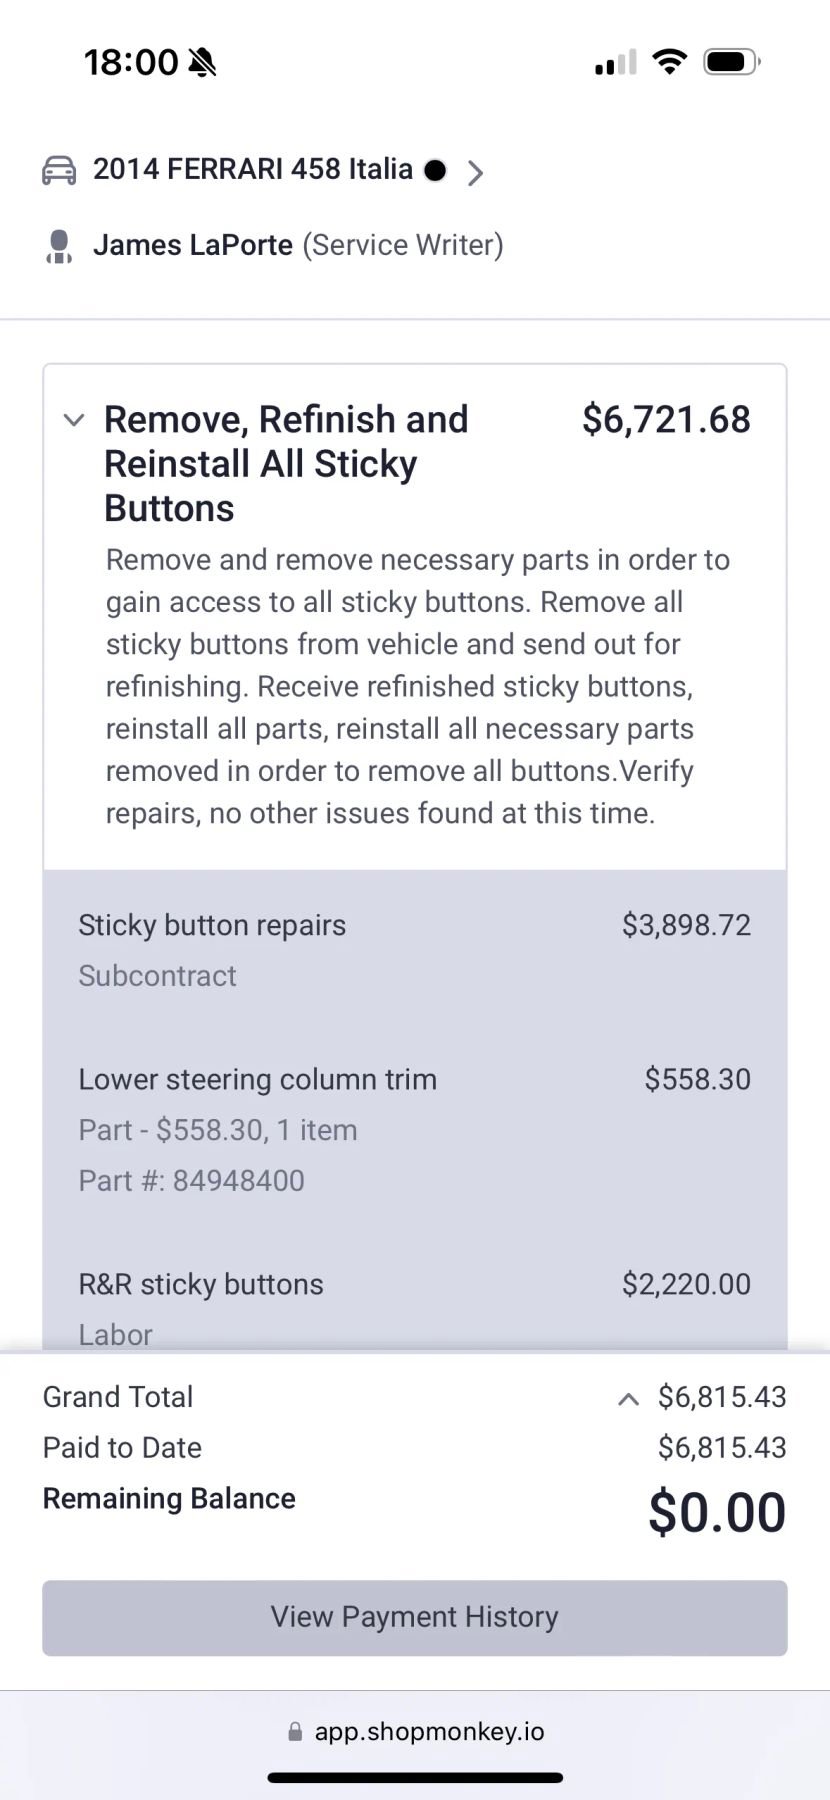Tap the app.shopmonkey.io address bar
Screen dimensions: 830x1800
click(x=429, y=1732)
